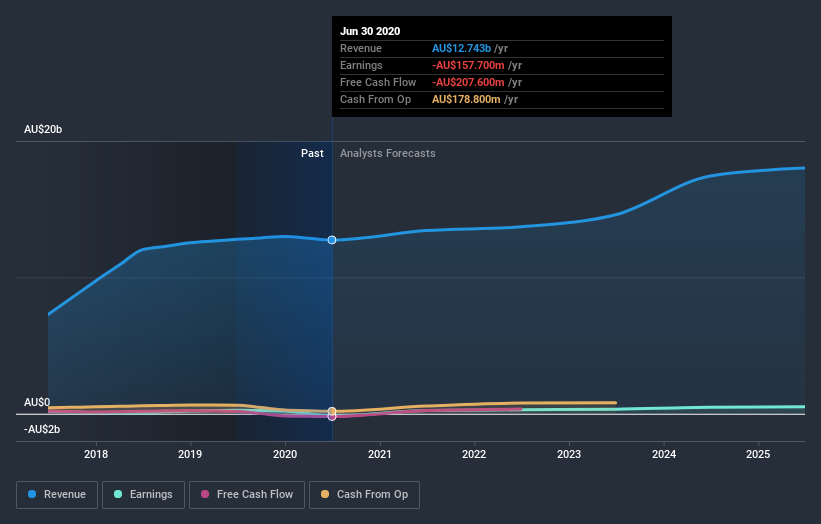Click the -AU$157.700m earnings value
This screenshot has height=524, width=821.
[468, 65]
